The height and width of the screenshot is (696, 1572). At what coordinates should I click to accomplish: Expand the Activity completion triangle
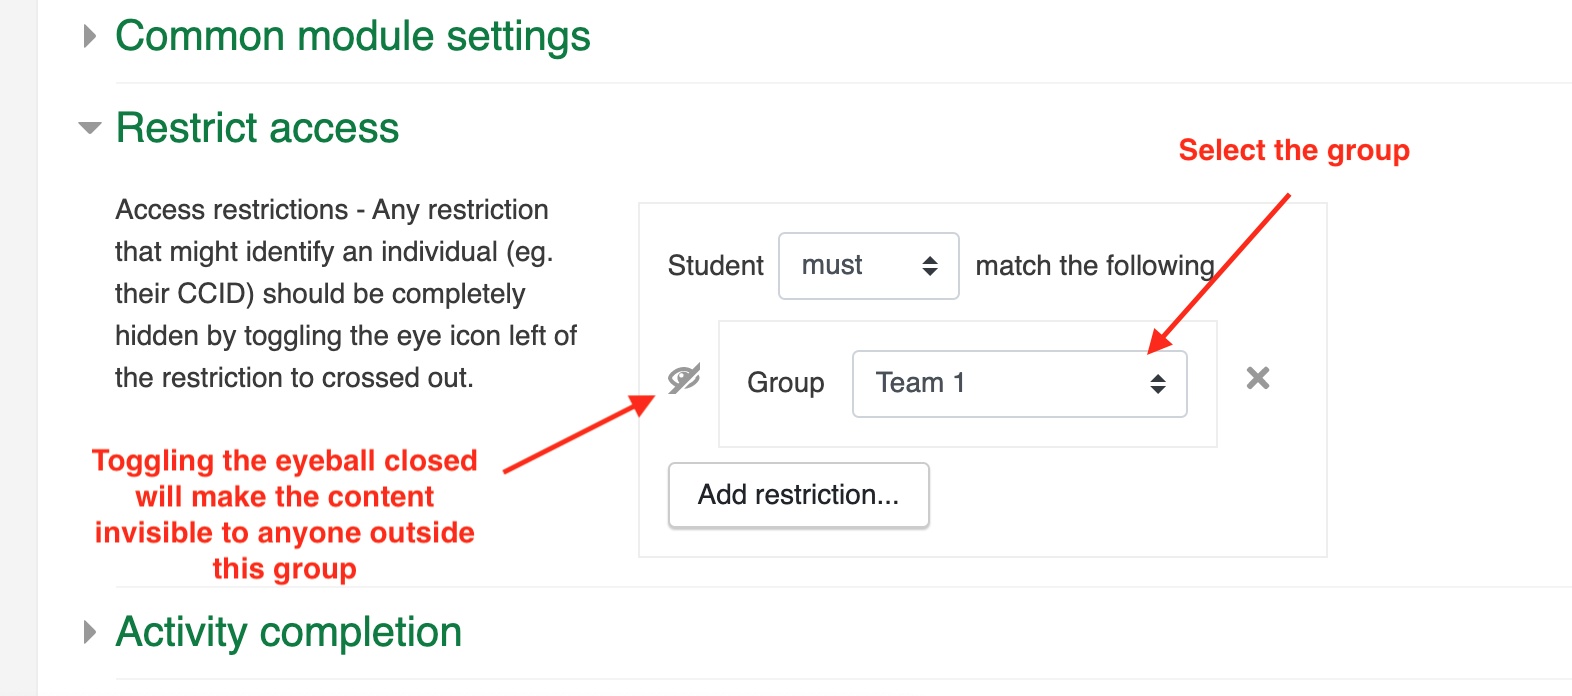(x=90, y=632)
